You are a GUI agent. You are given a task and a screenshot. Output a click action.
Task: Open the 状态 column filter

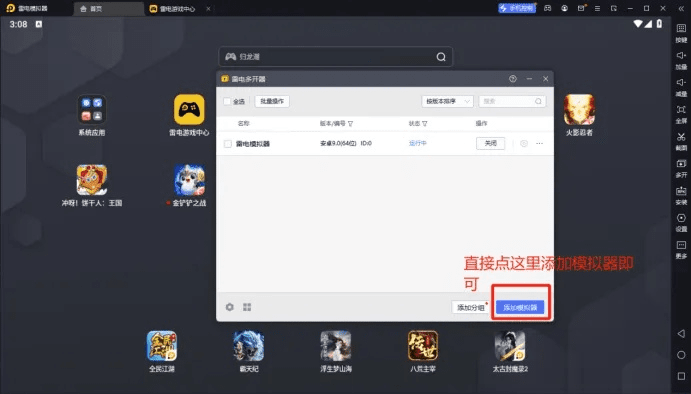point(424,124)
